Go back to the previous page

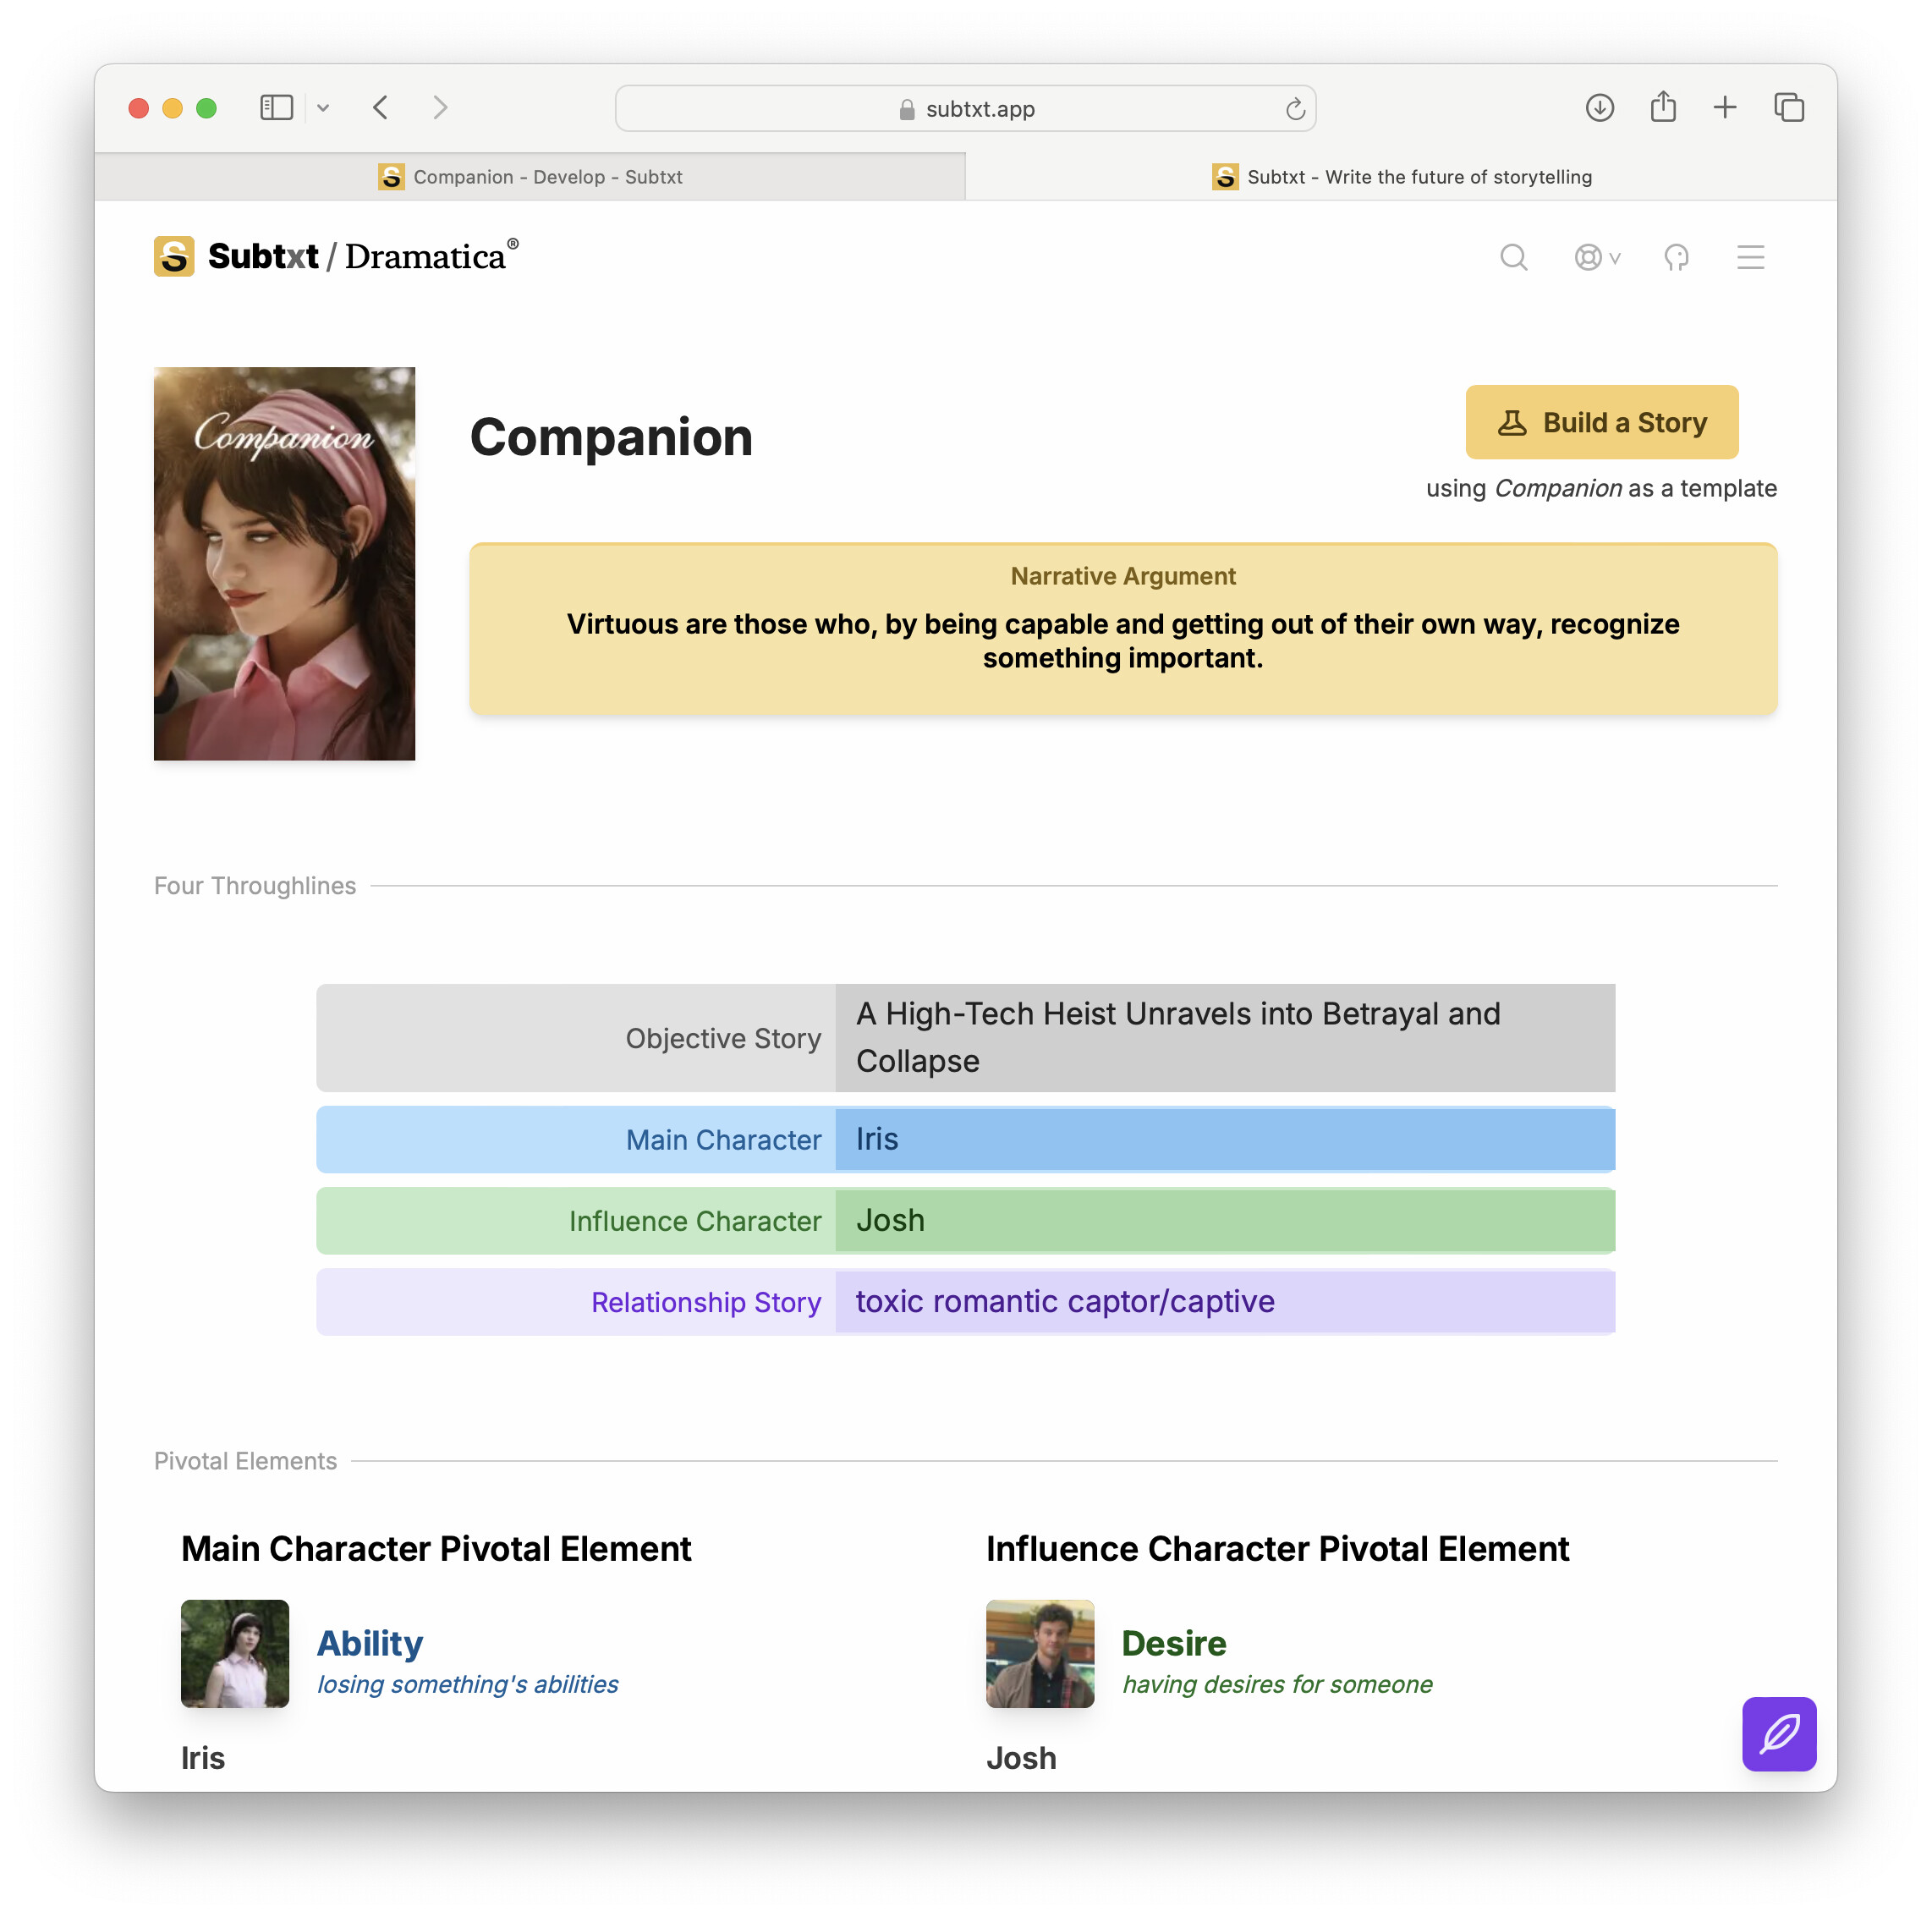[381, 108]
